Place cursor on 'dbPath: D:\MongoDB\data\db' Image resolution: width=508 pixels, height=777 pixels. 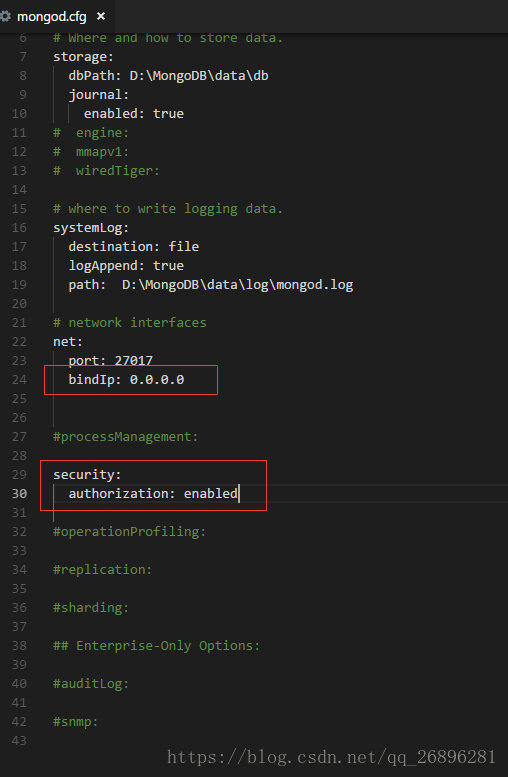(169, 75)
